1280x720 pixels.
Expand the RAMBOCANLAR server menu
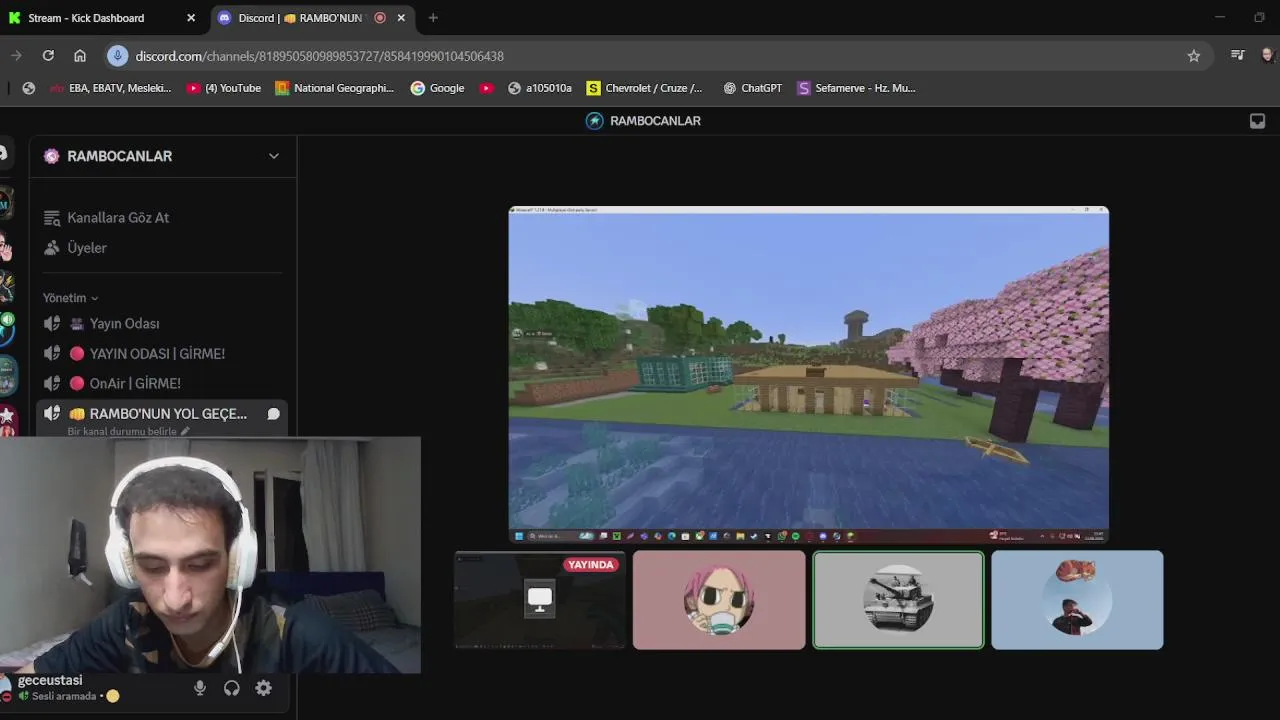tap(273, 156)
